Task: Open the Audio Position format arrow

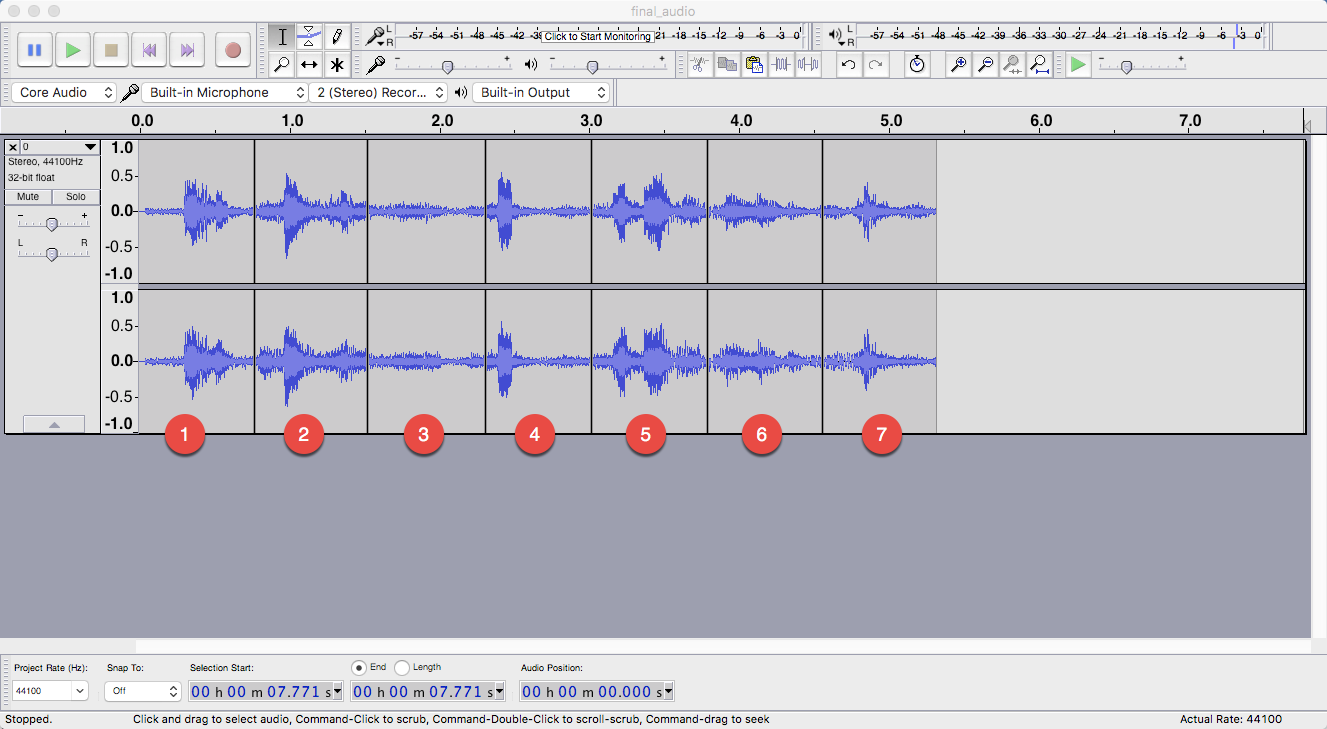Action: click(x=668, y=691)
